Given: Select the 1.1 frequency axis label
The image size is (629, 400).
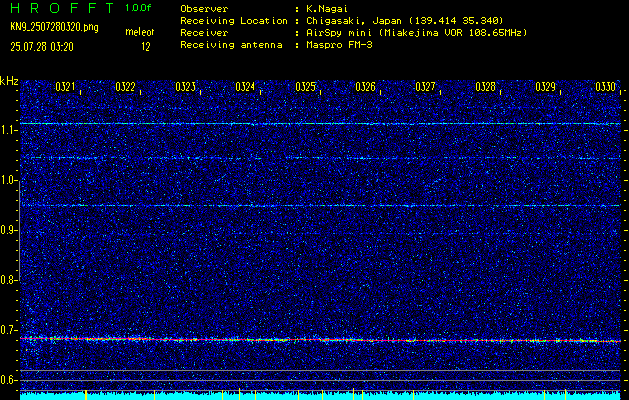Looking at the screenshot, I should tap(7, 130).
